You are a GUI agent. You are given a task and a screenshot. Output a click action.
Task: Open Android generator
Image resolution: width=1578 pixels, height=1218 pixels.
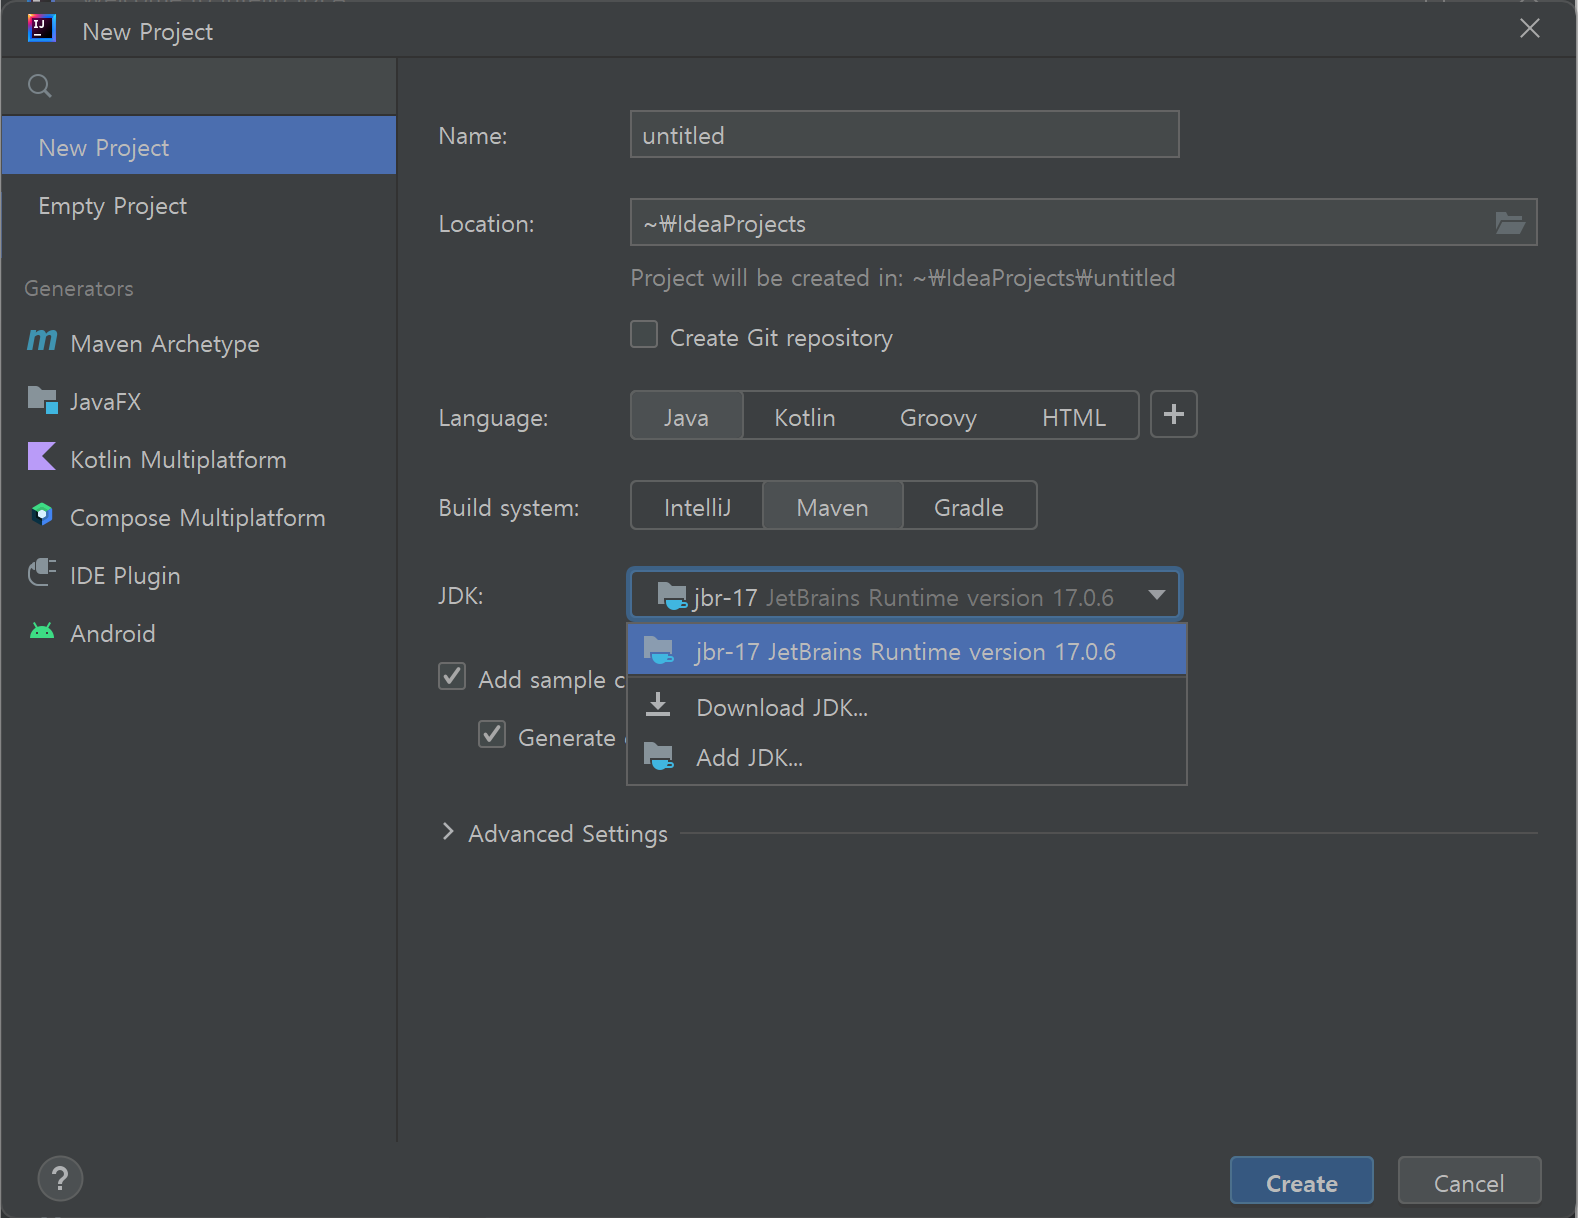199,632
